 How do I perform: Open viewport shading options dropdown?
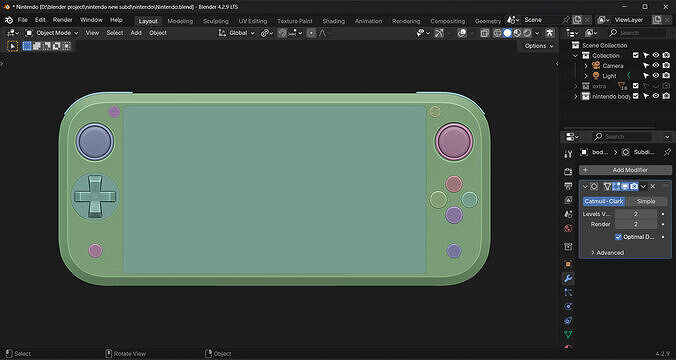537,33
